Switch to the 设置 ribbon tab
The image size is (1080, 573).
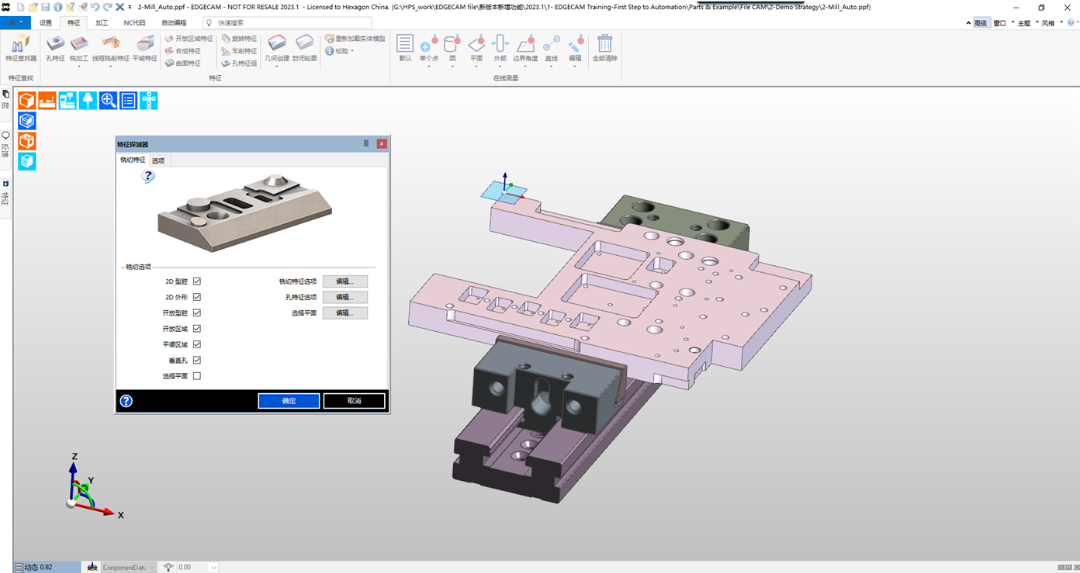point(45,23)
